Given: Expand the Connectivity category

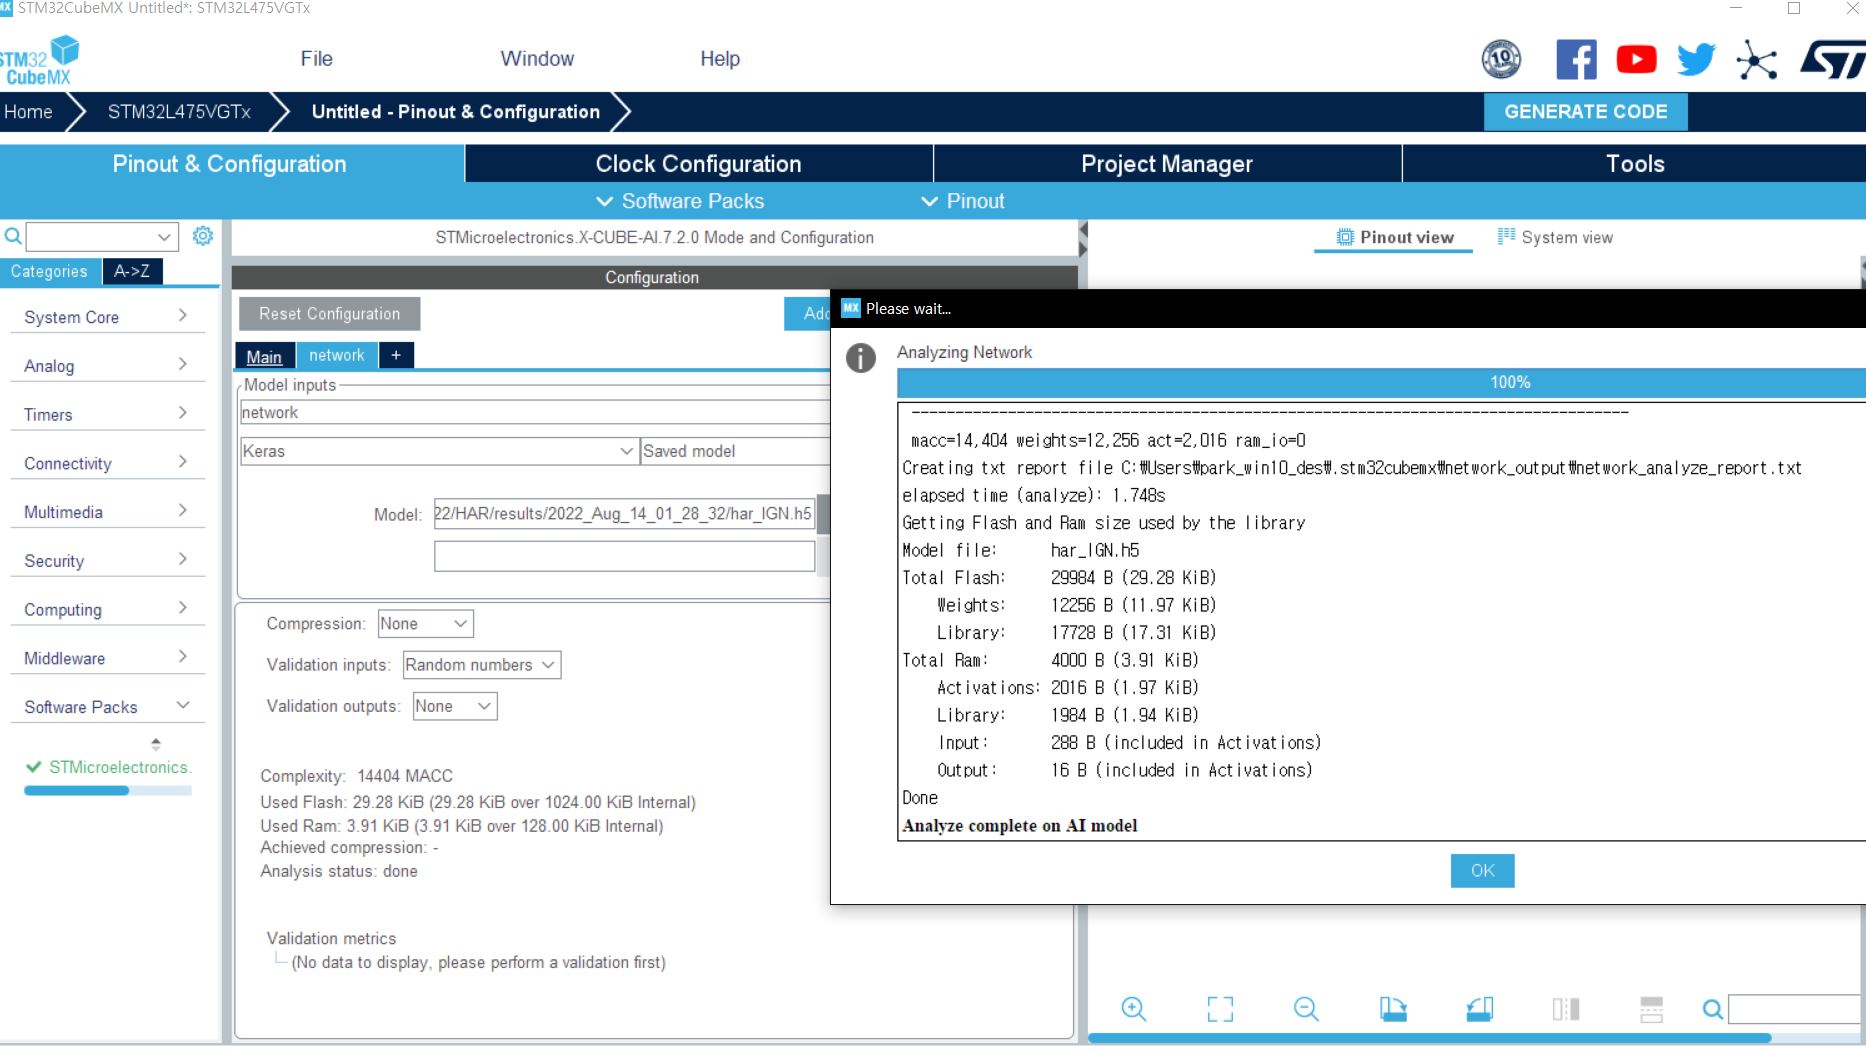Looking at the screenshot, I should pos(105,463).
